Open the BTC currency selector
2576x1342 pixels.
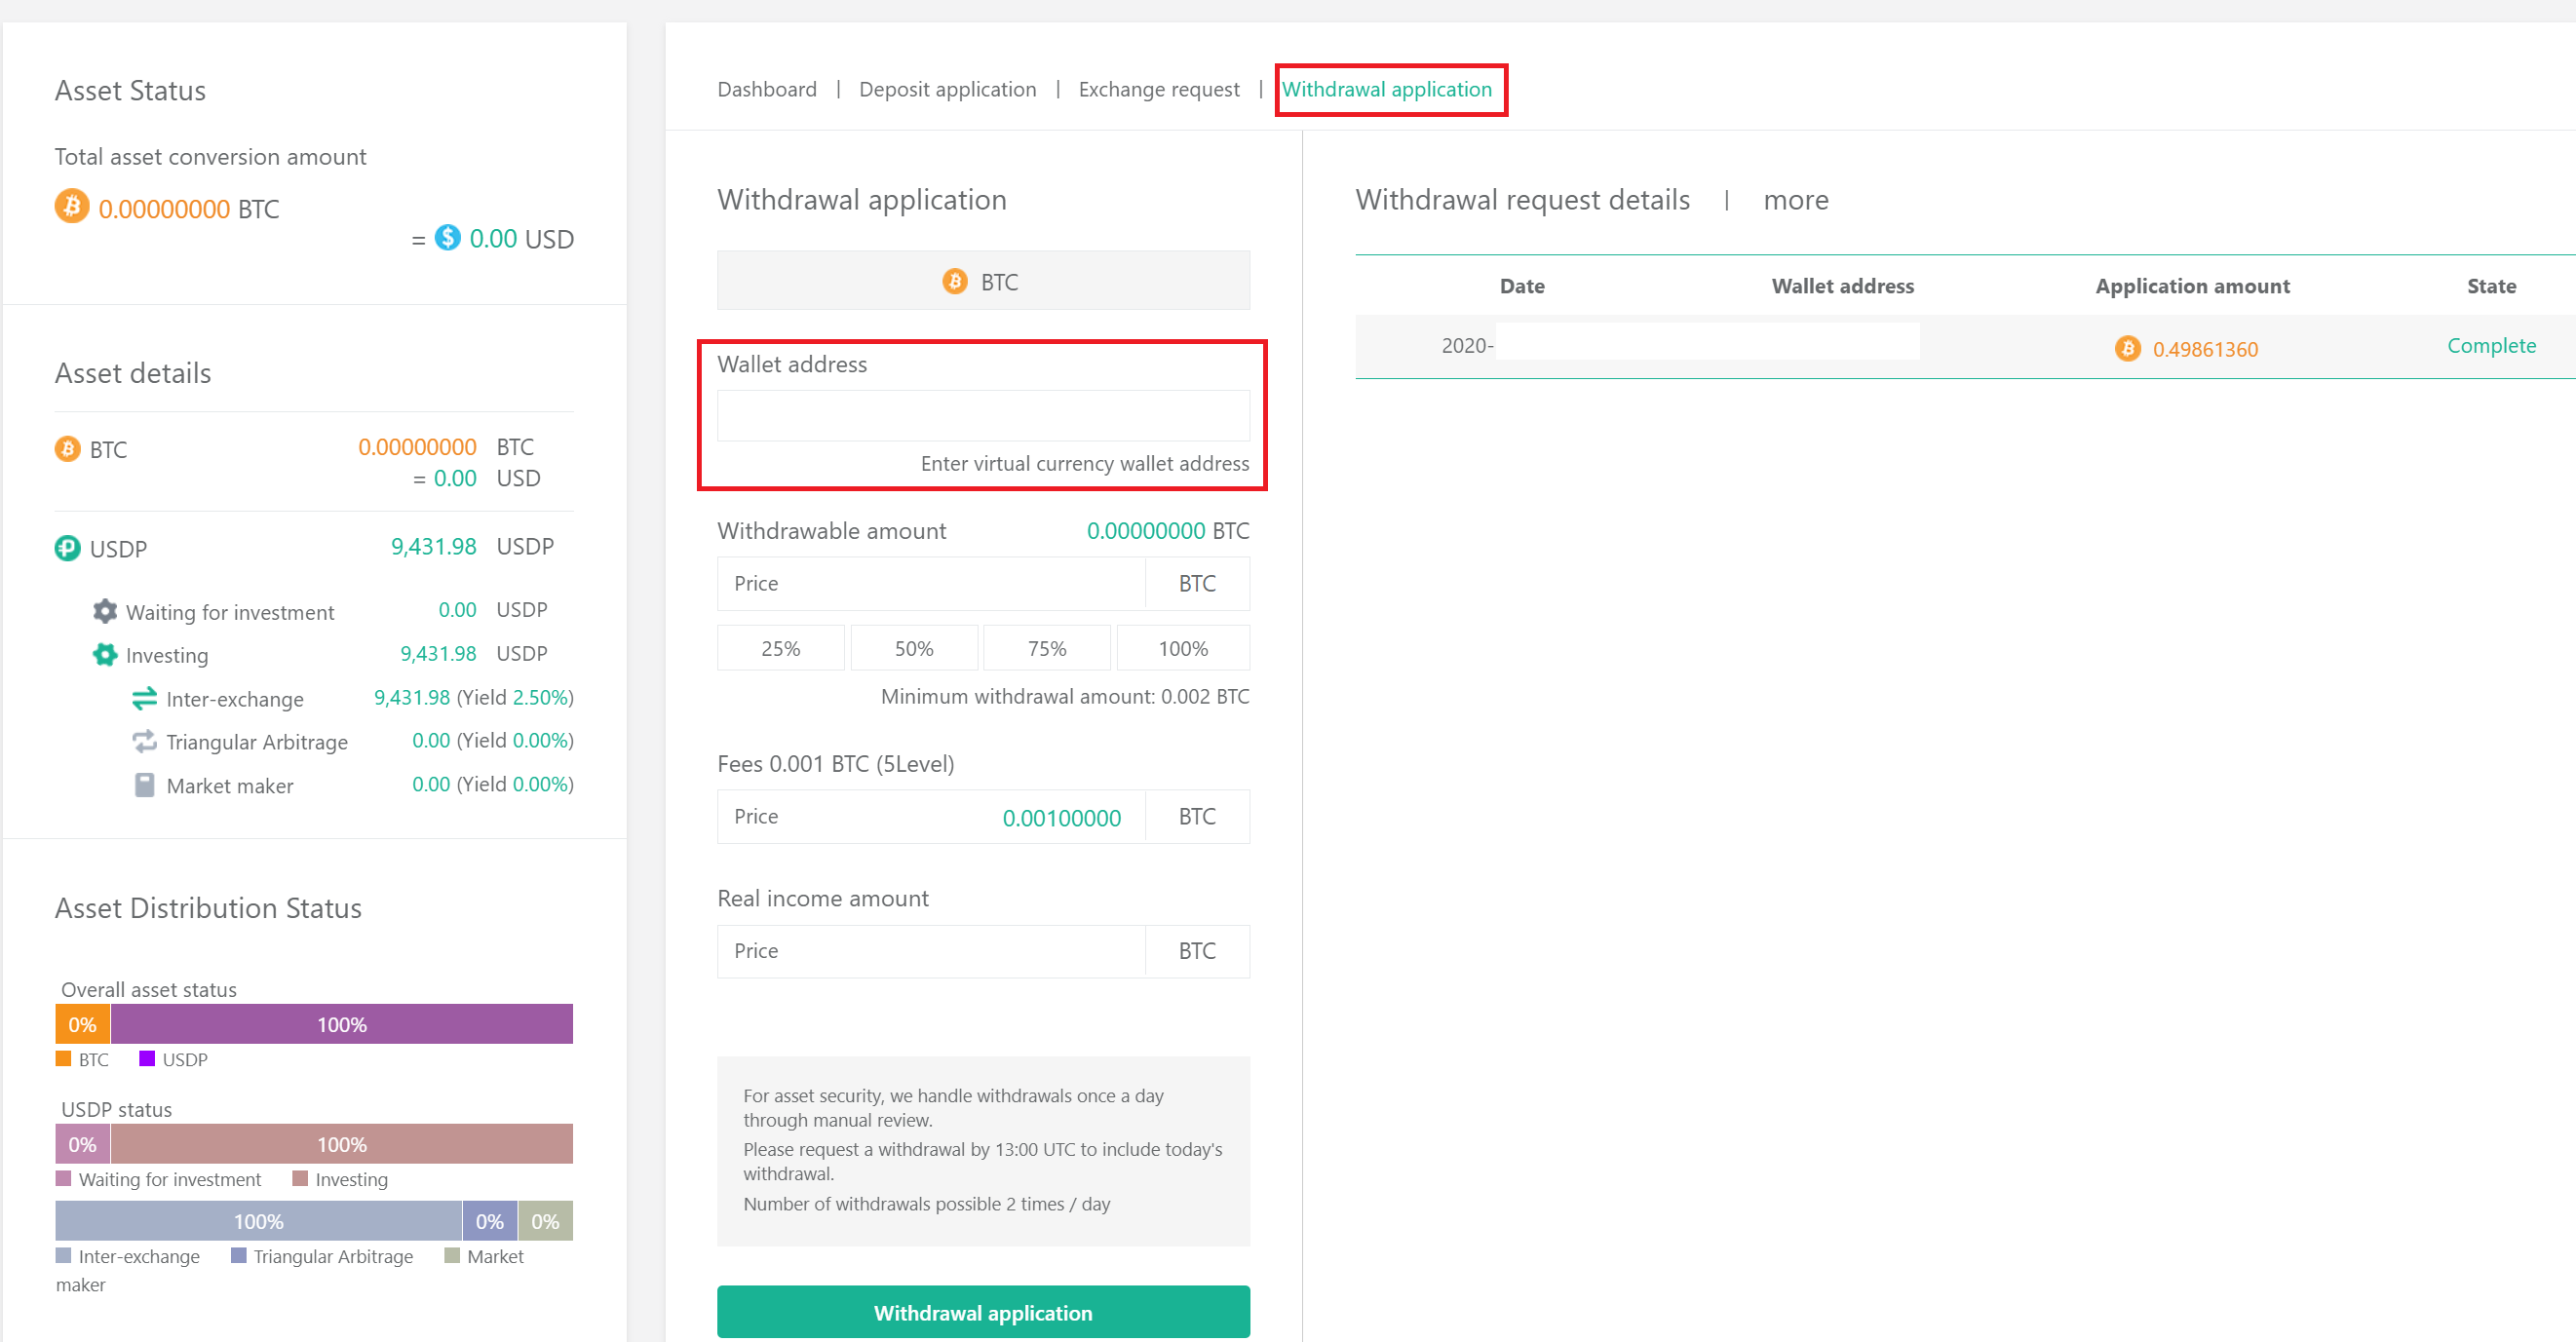tap(982, 281)
